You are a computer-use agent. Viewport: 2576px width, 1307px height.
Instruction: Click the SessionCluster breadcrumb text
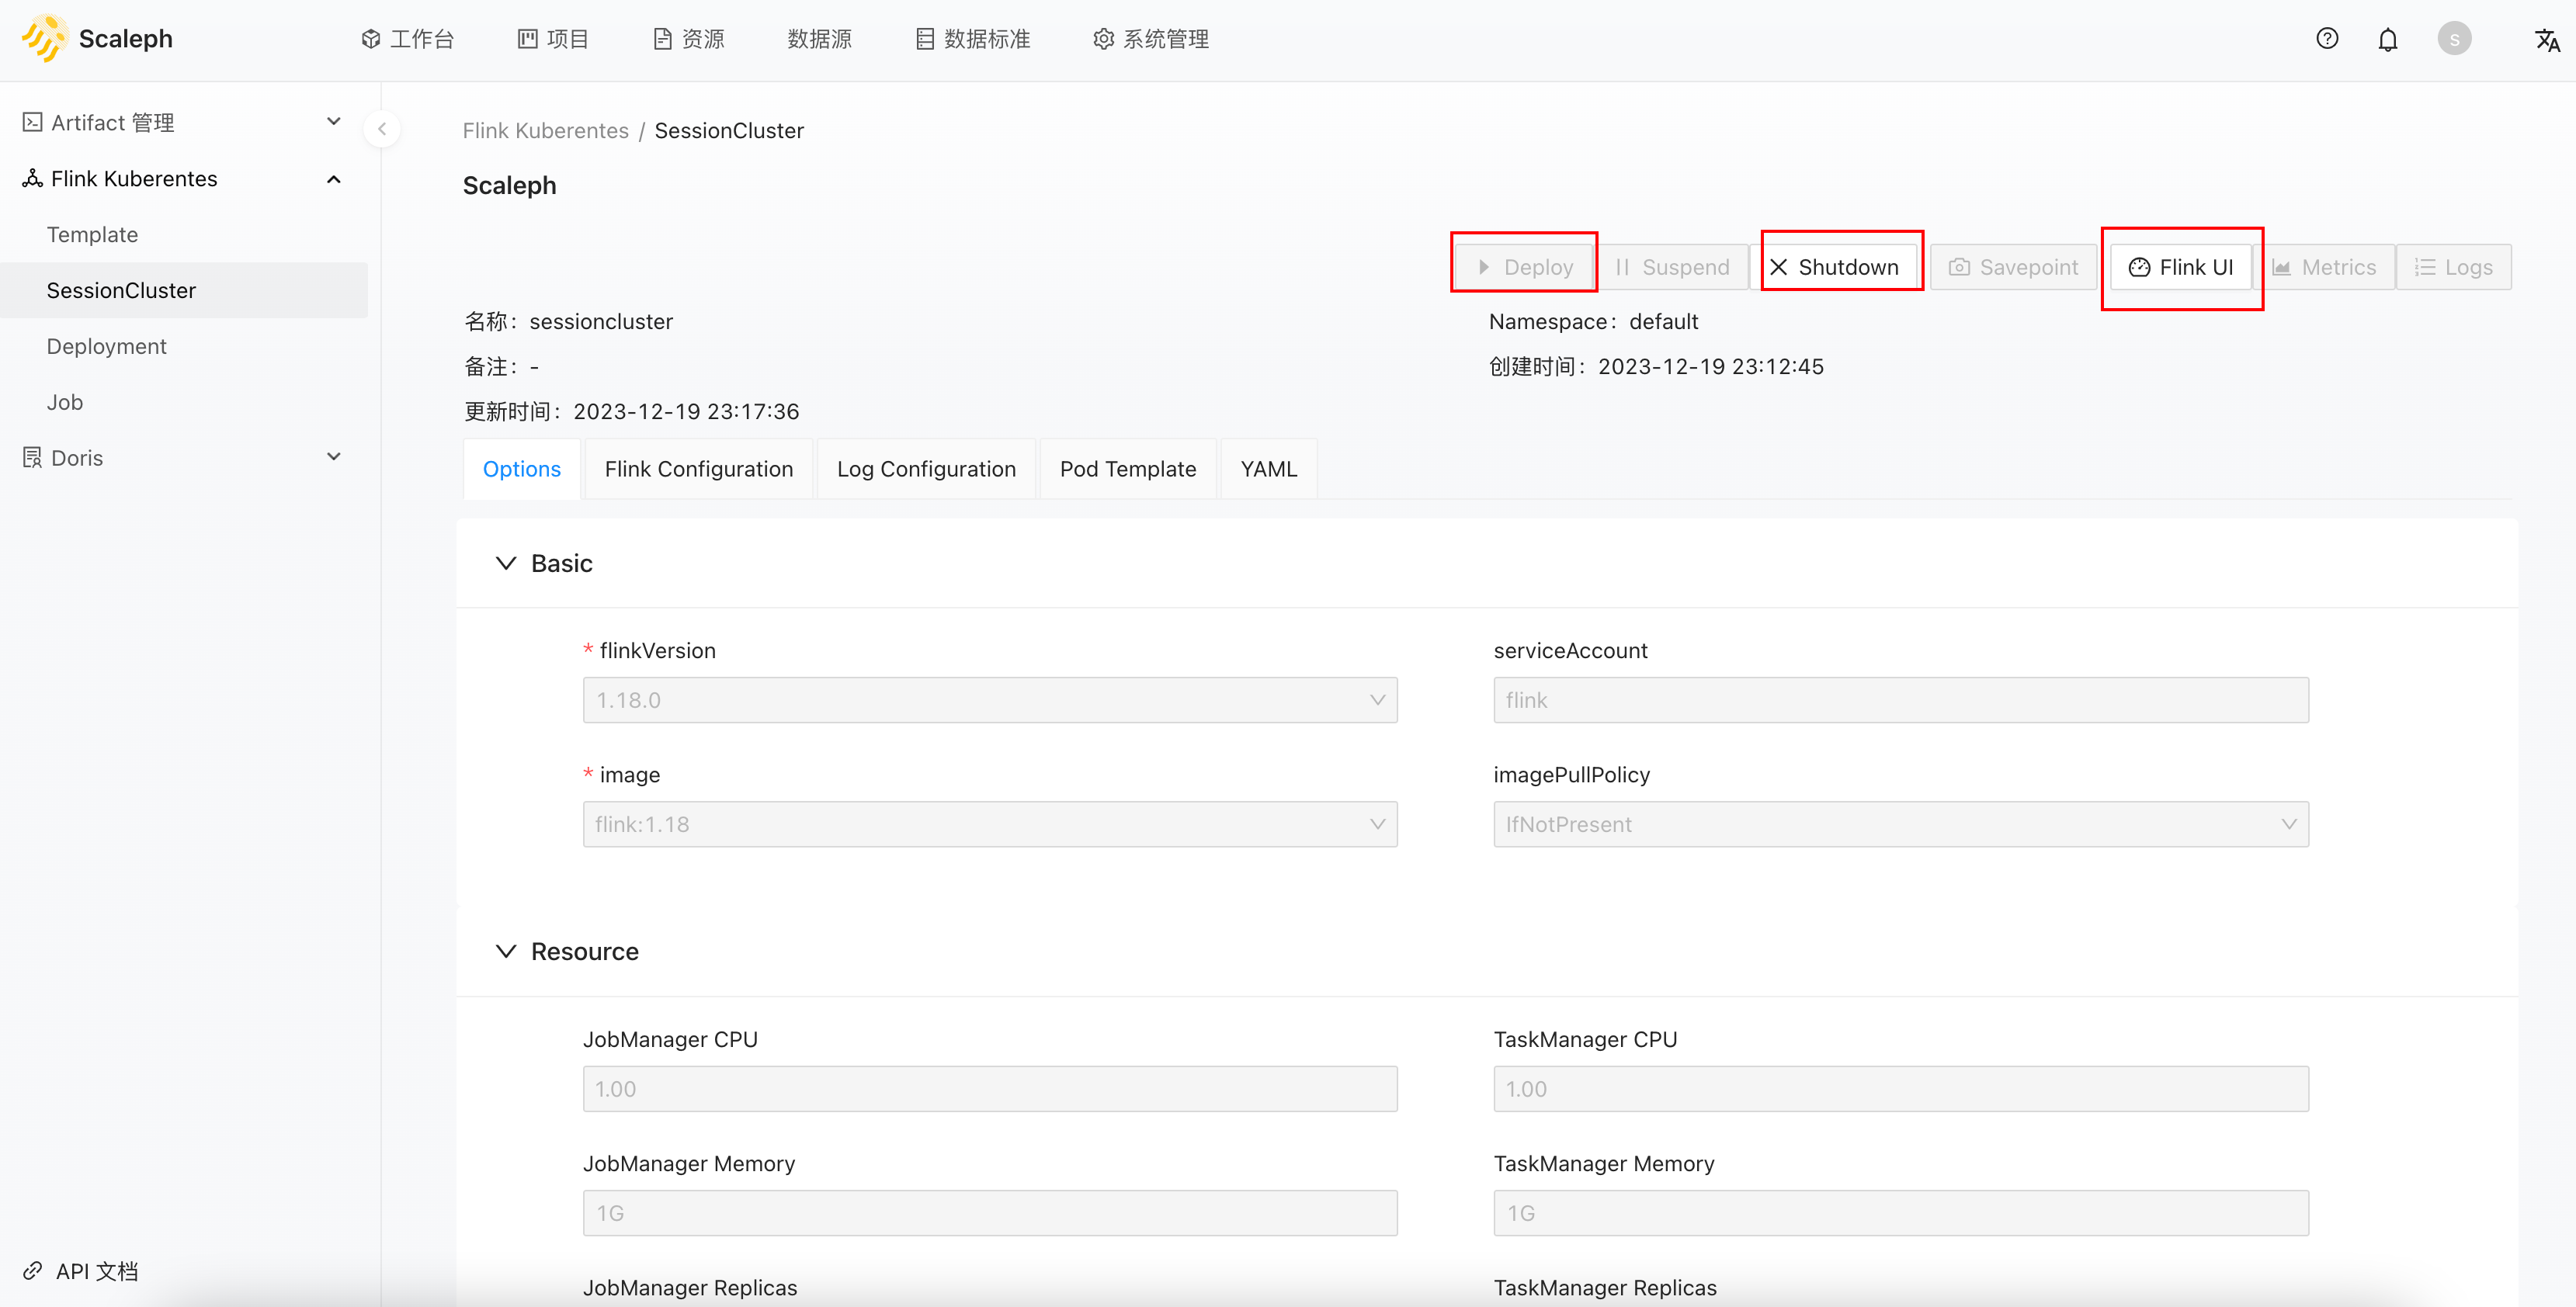[x=729, y=131]
